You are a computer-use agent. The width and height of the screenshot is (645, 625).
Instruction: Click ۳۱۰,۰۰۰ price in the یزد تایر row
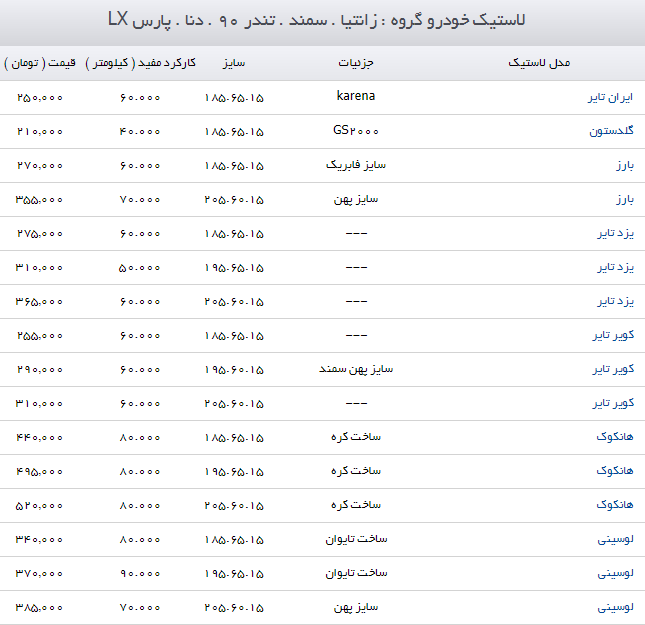click(39, 268)
